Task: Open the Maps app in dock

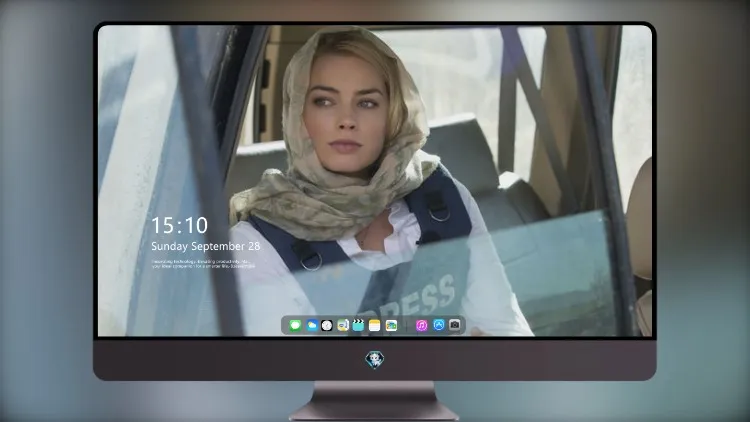Action: [x=342, y=326]
